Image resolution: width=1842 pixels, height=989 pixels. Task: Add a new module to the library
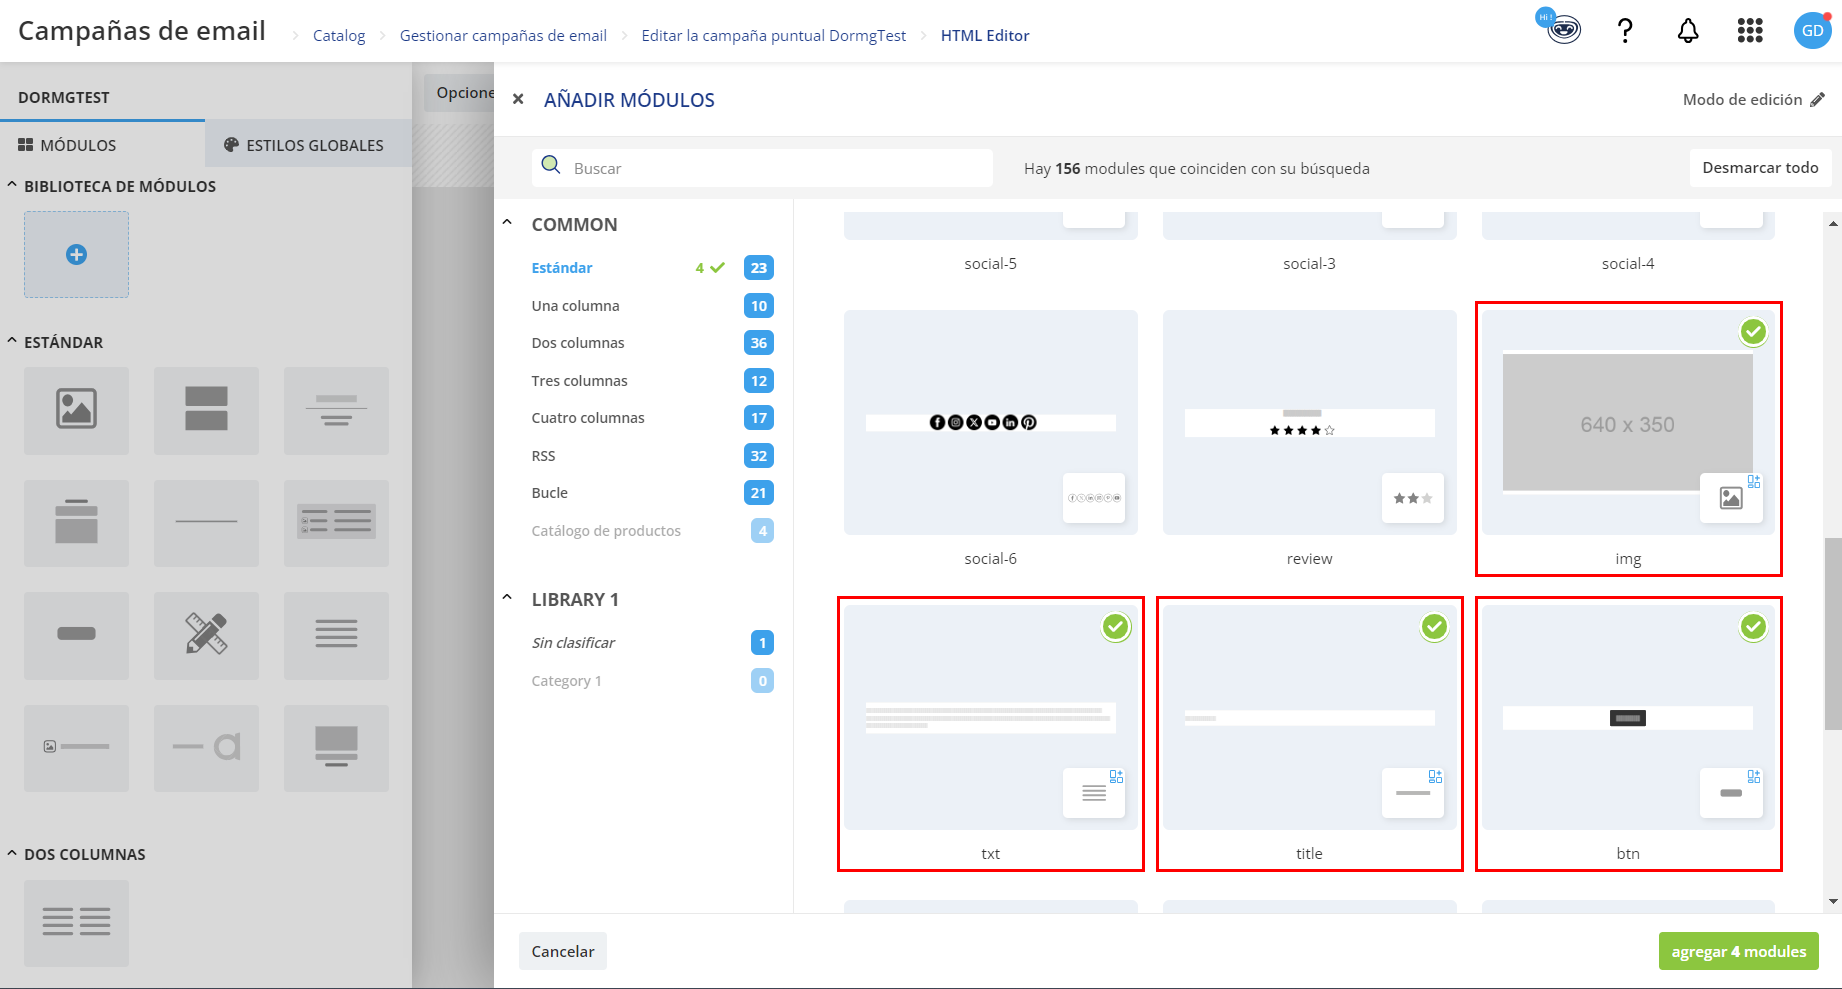(76, 254)
